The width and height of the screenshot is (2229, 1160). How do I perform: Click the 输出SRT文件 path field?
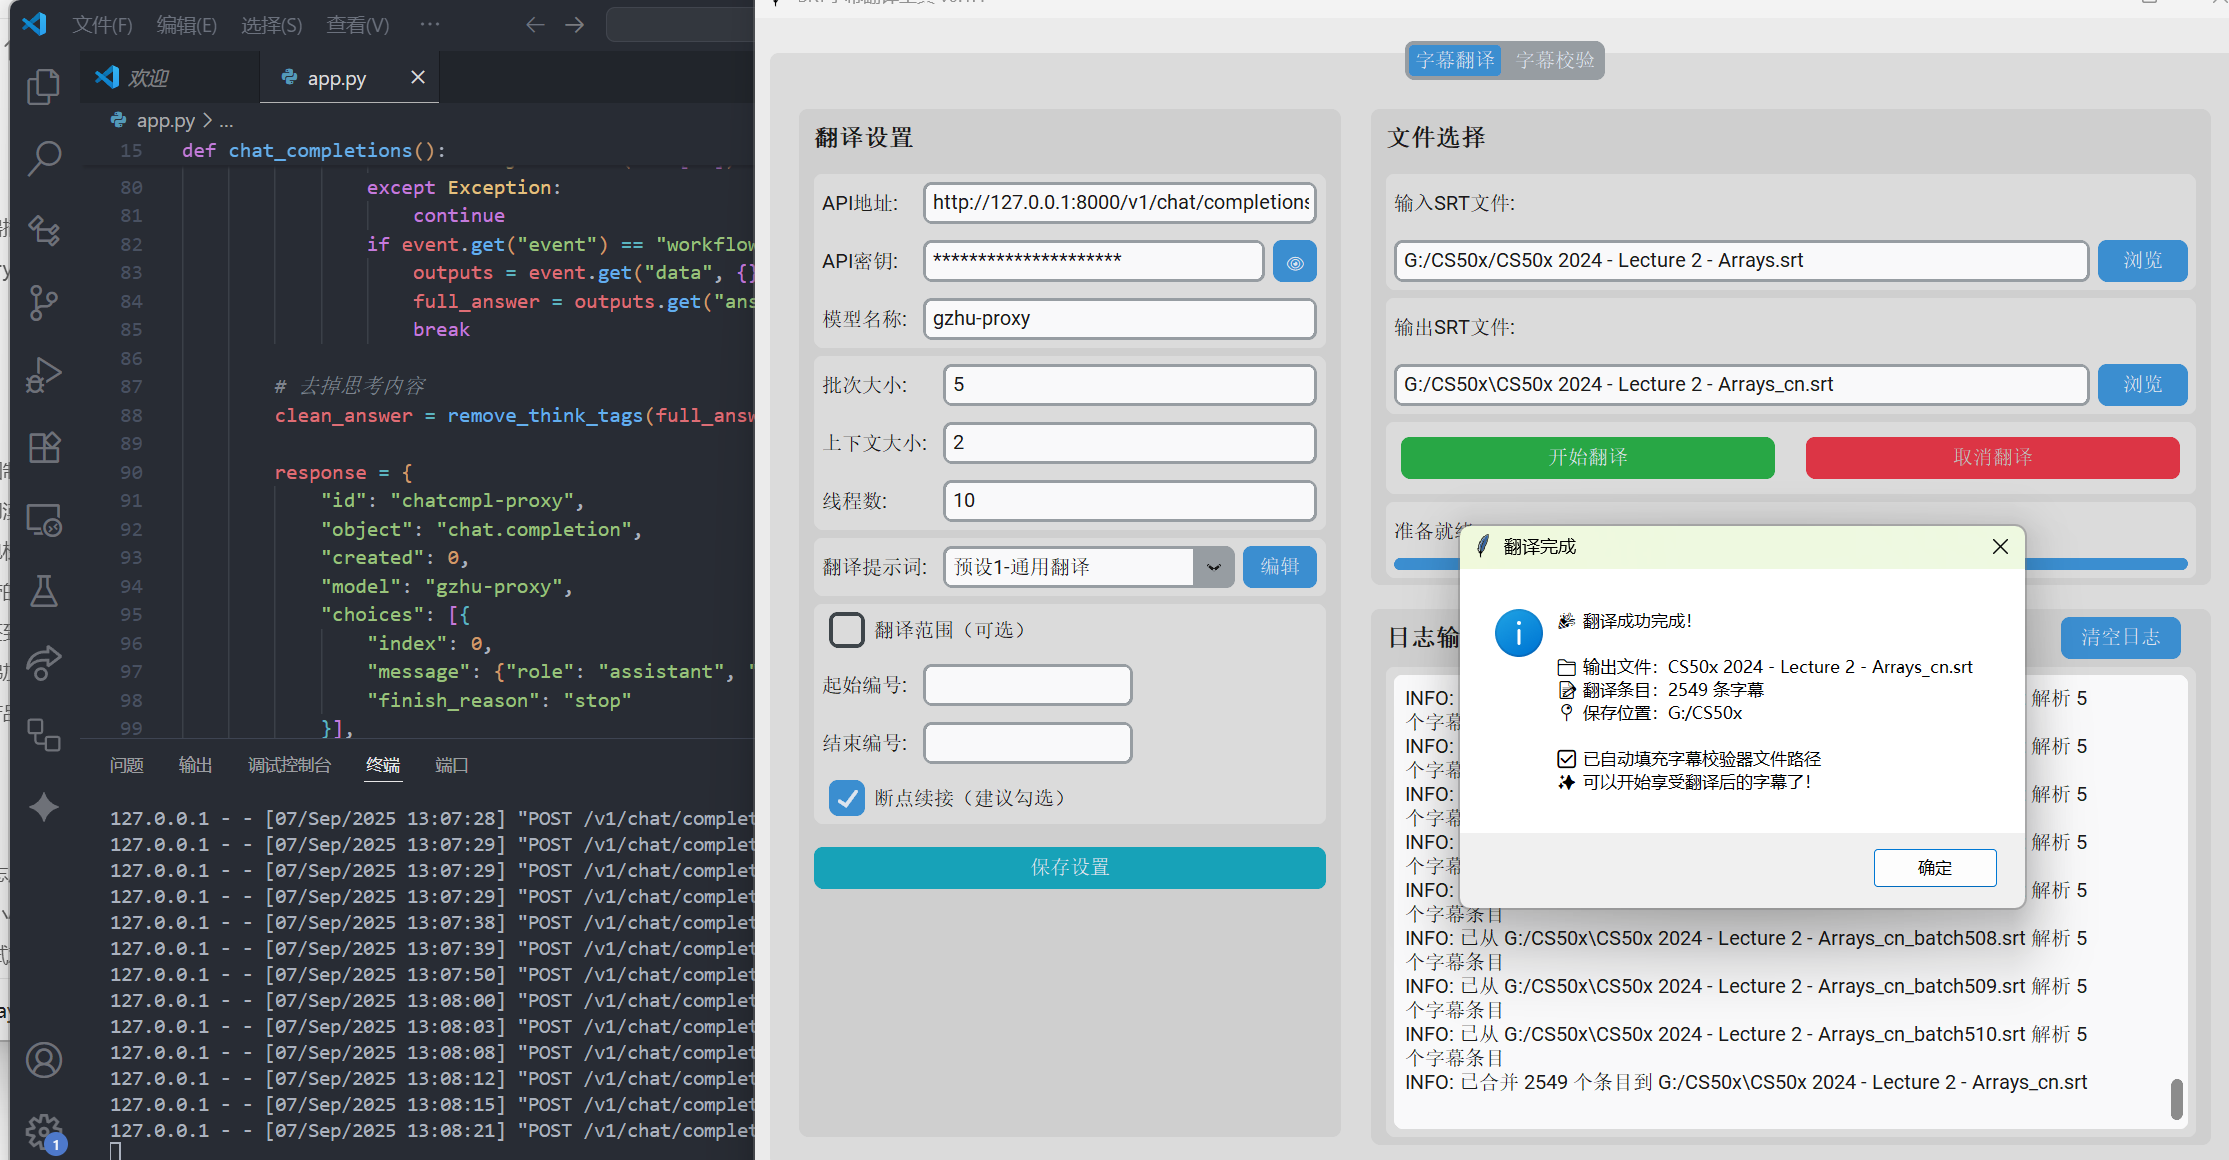point(1741,385)
